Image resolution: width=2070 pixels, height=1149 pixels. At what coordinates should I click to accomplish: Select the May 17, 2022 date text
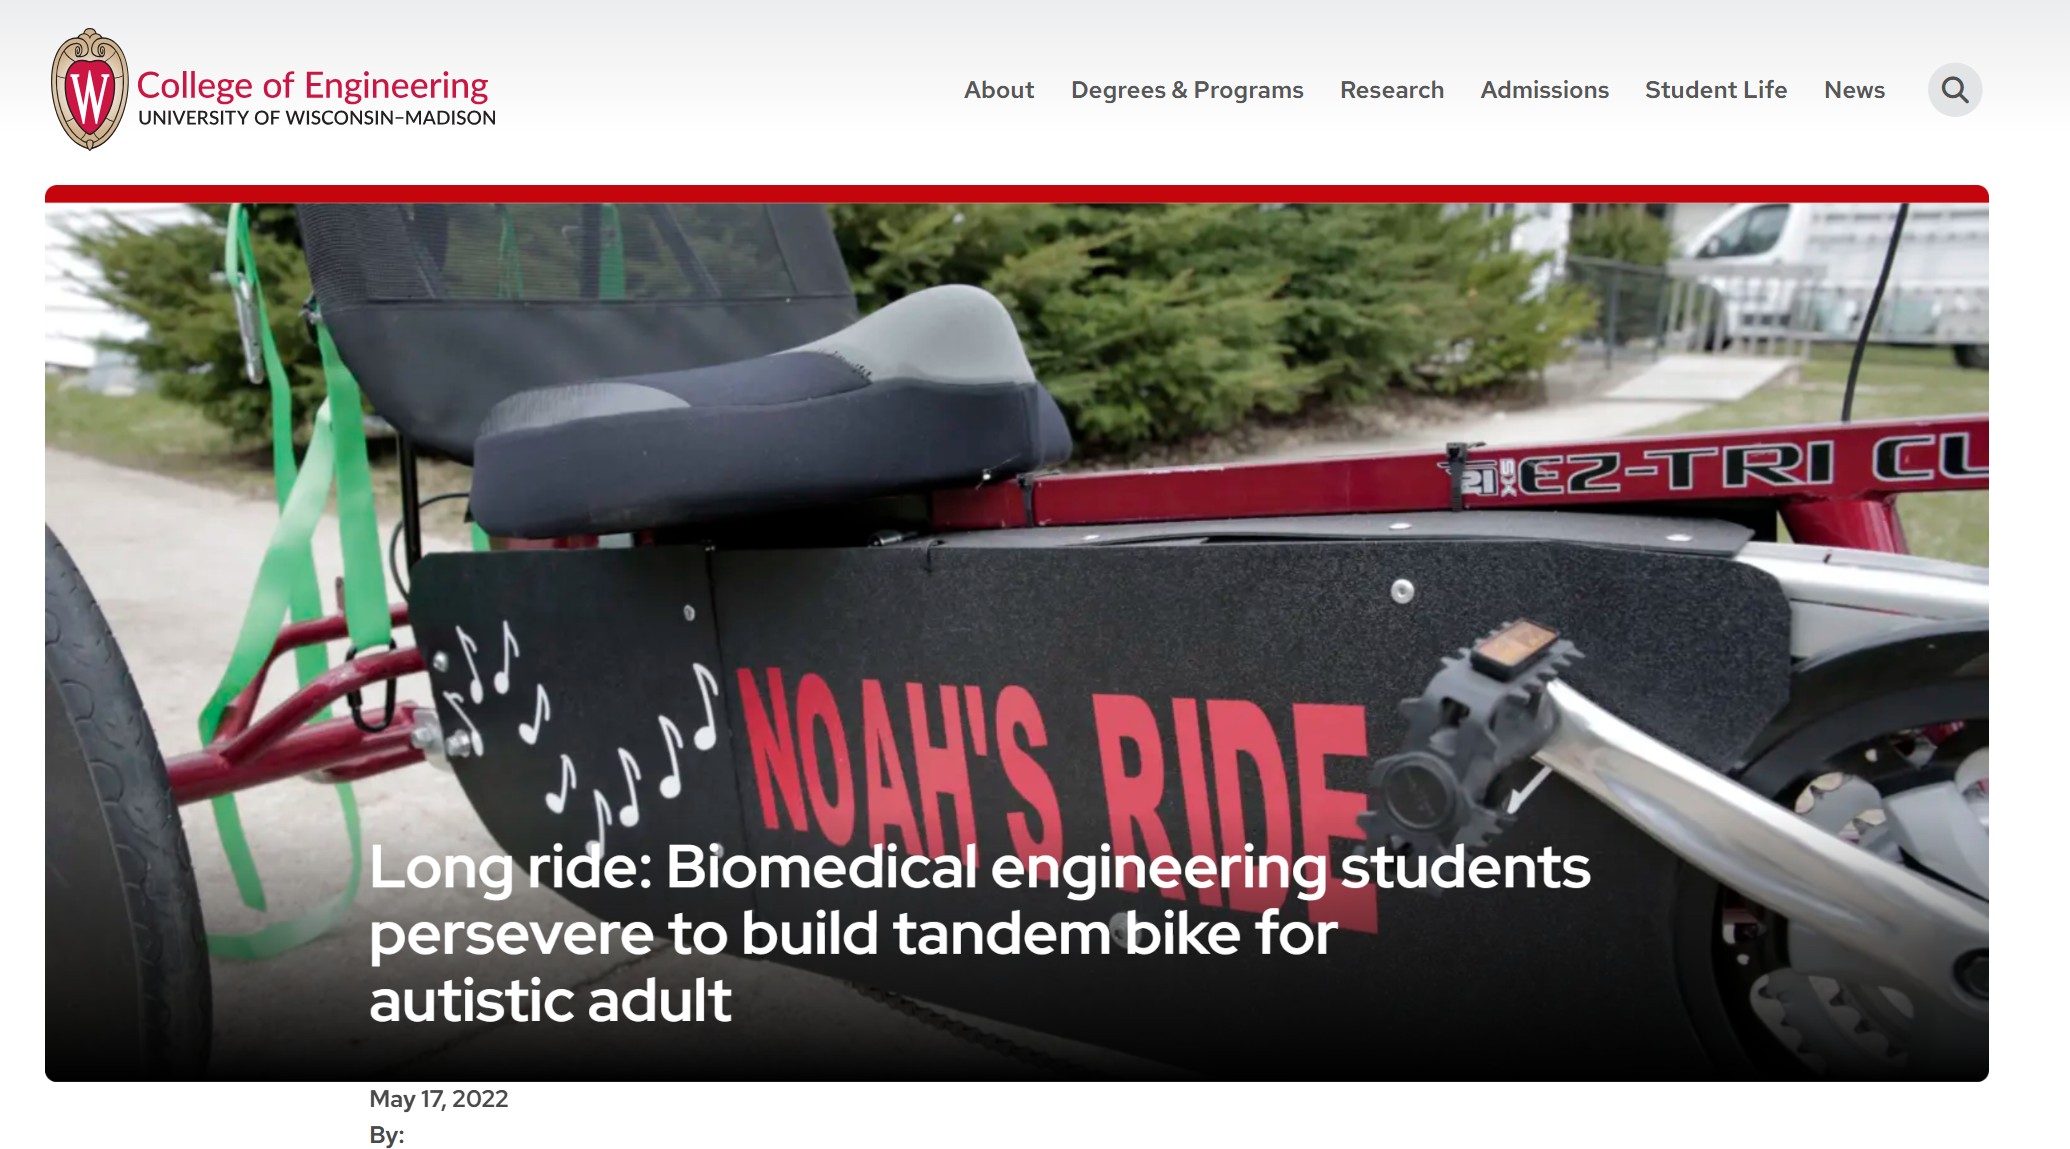(439, 1099)
